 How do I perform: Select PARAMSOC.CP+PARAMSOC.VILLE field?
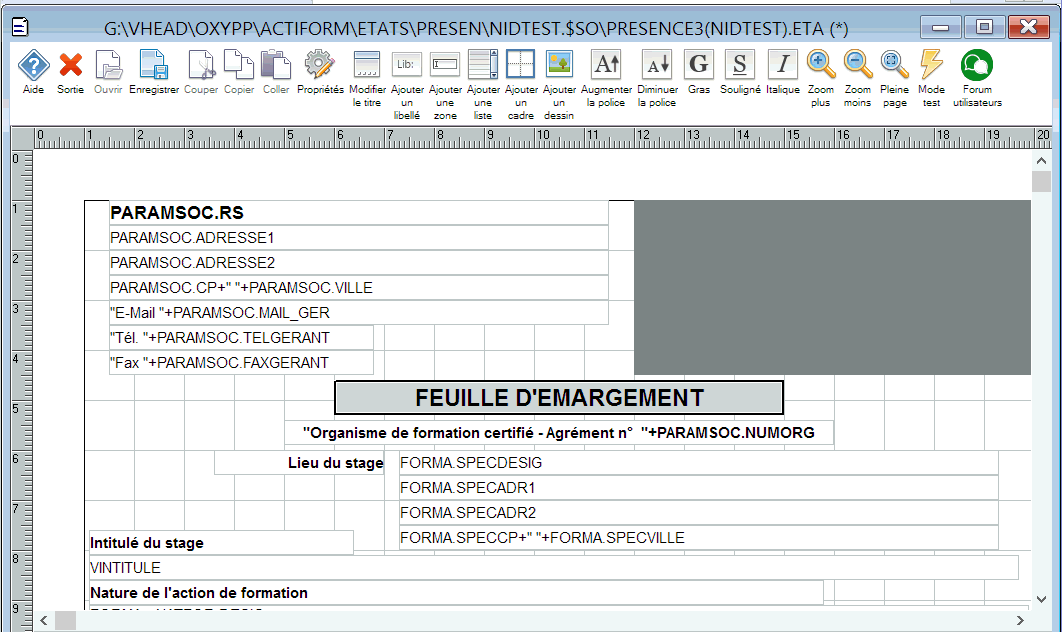(x=358, y=288)
